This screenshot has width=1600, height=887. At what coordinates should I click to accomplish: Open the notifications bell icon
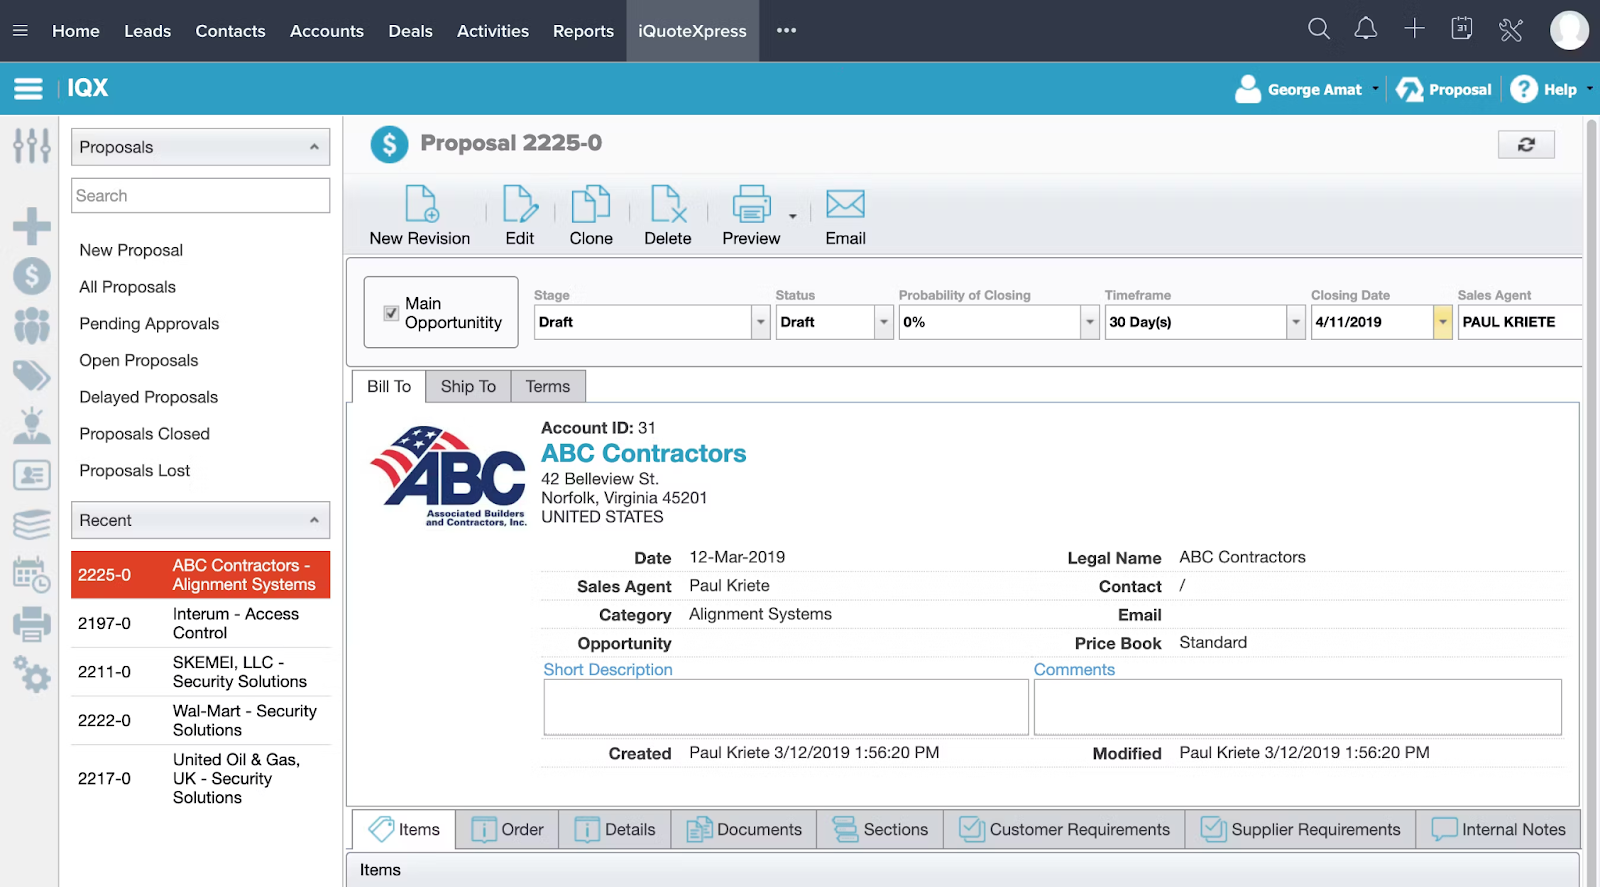pyautogui.click(x=1365, y=30)
